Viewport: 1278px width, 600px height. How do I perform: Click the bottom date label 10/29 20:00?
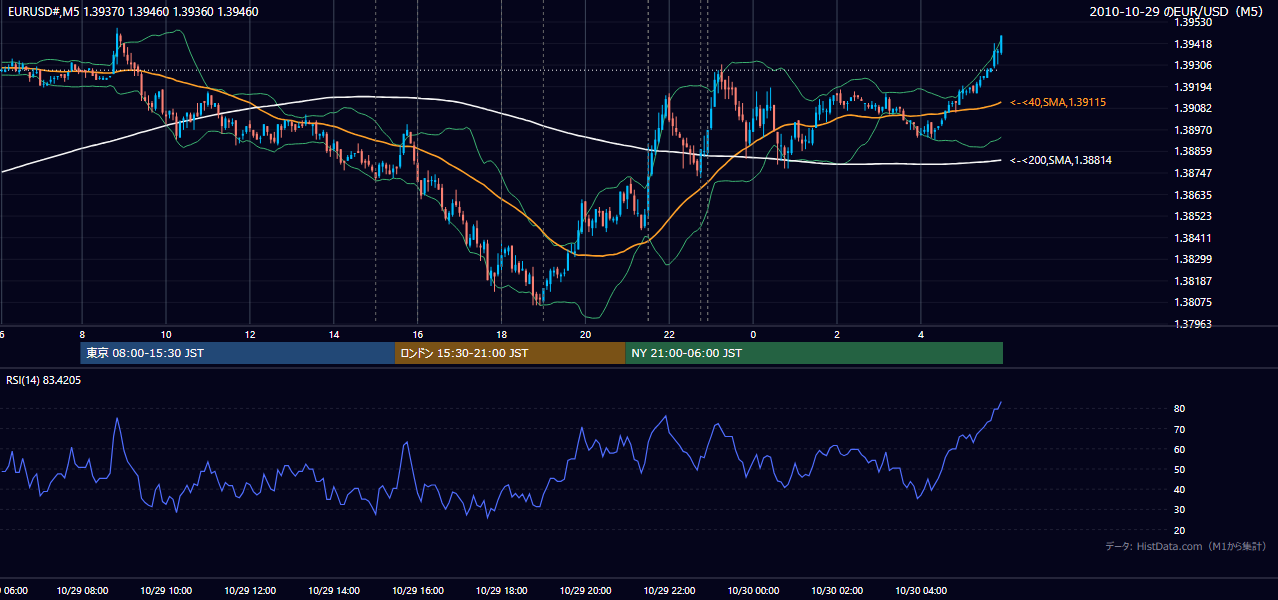[584, 591]
